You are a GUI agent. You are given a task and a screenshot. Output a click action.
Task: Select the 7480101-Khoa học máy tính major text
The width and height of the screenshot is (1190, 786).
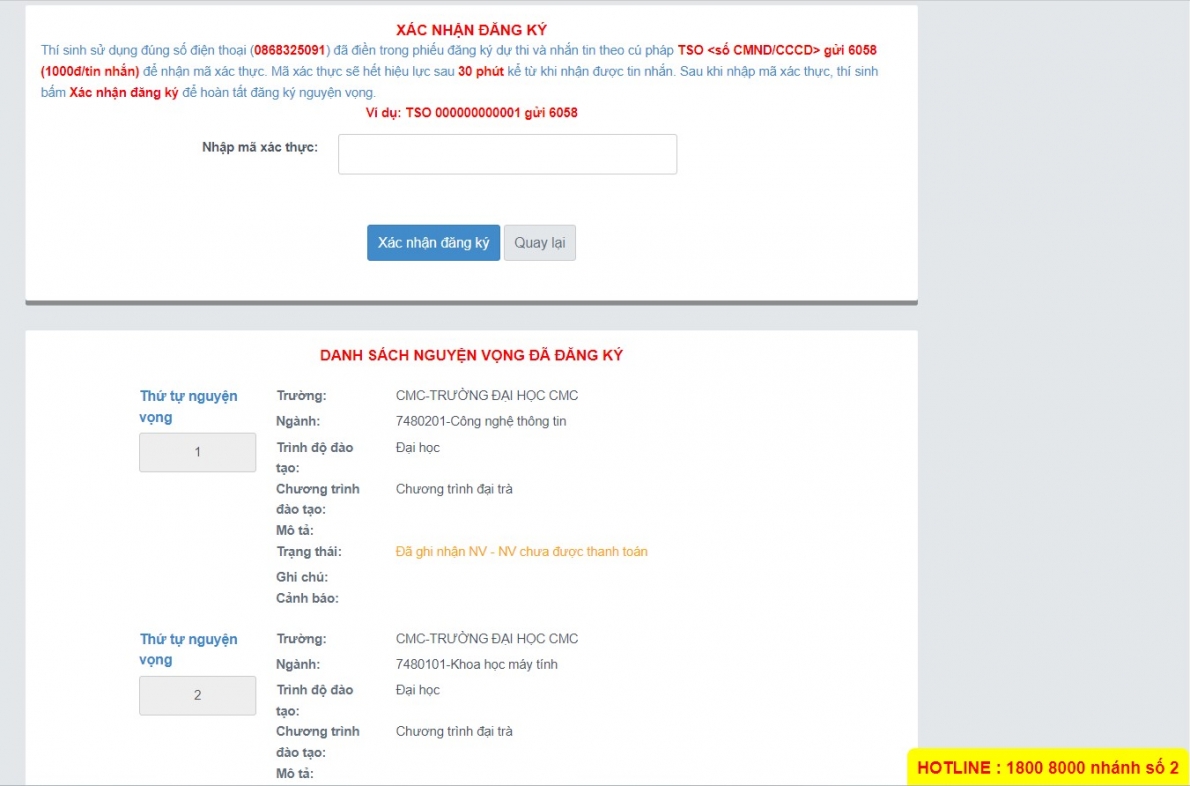click(x=476, y=664)
